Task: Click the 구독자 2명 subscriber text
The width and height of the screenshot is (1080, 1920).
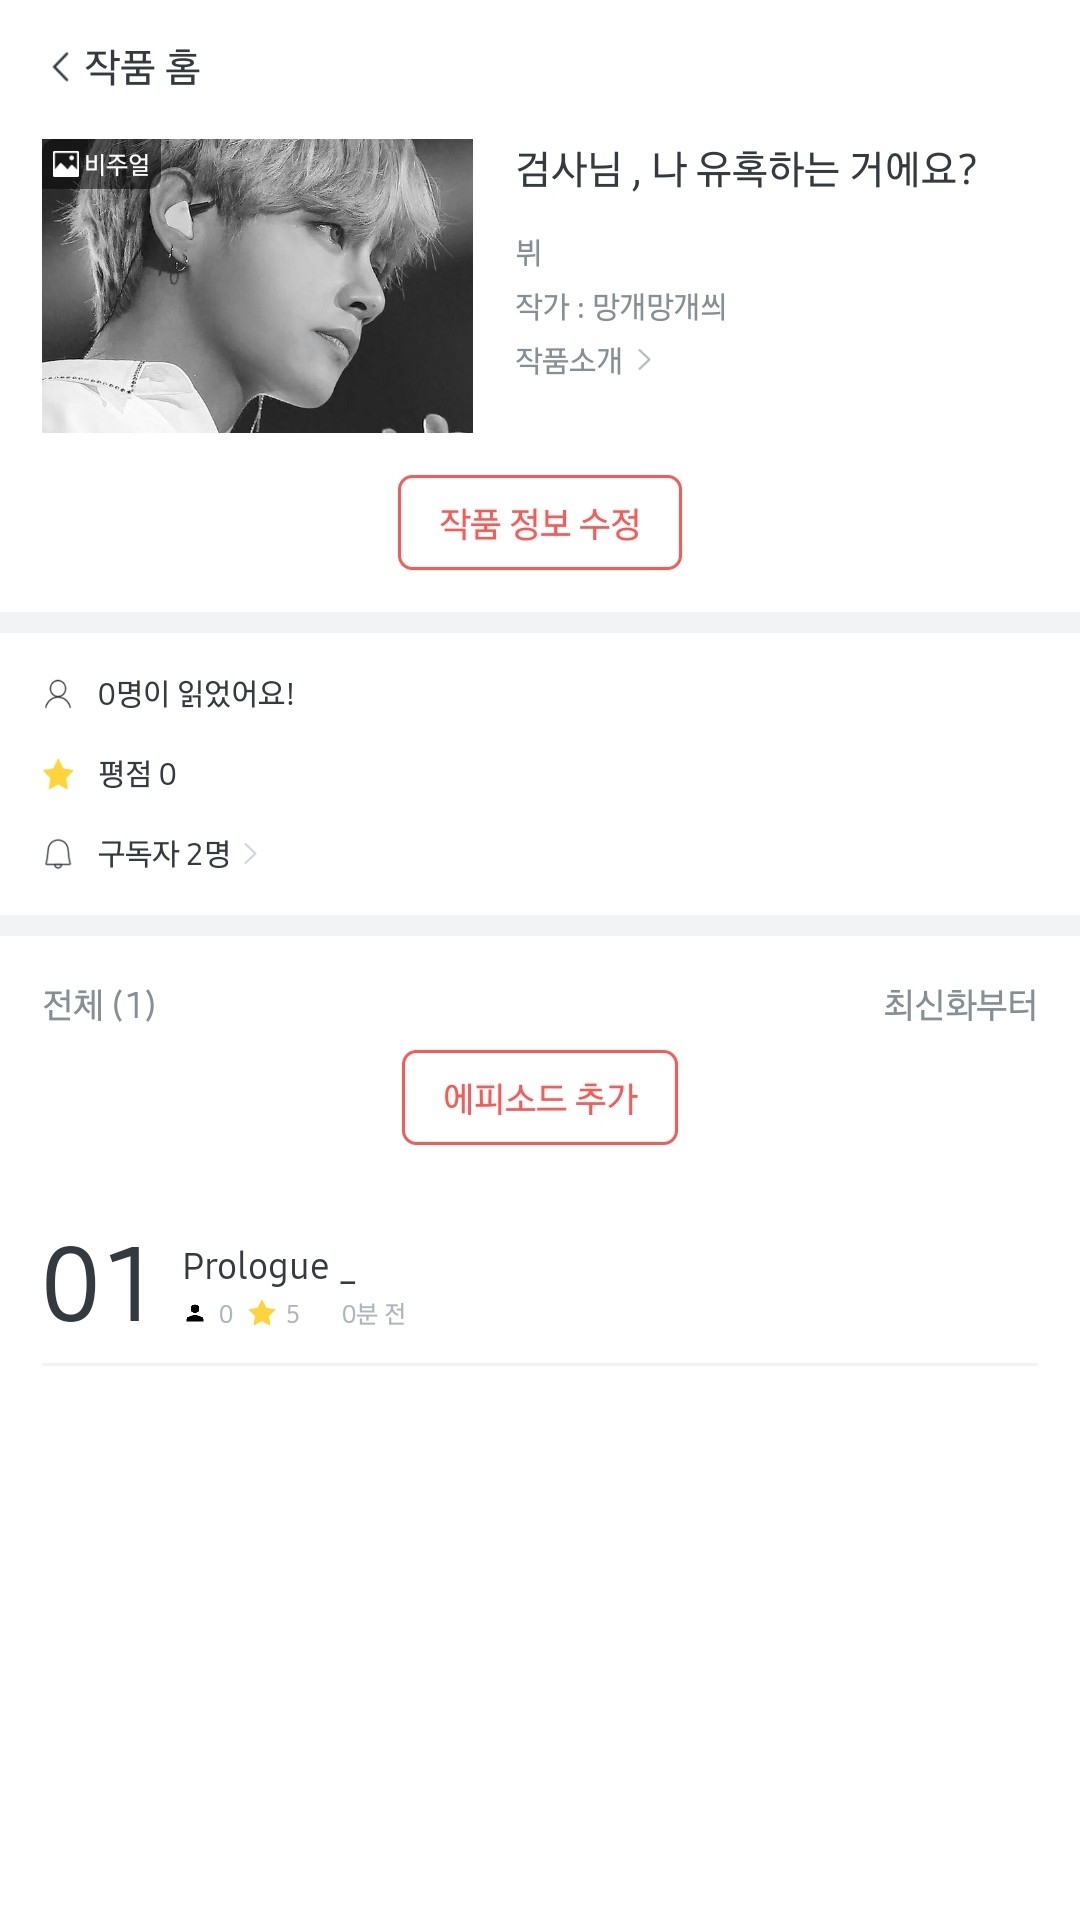Action: coord(164,854)
